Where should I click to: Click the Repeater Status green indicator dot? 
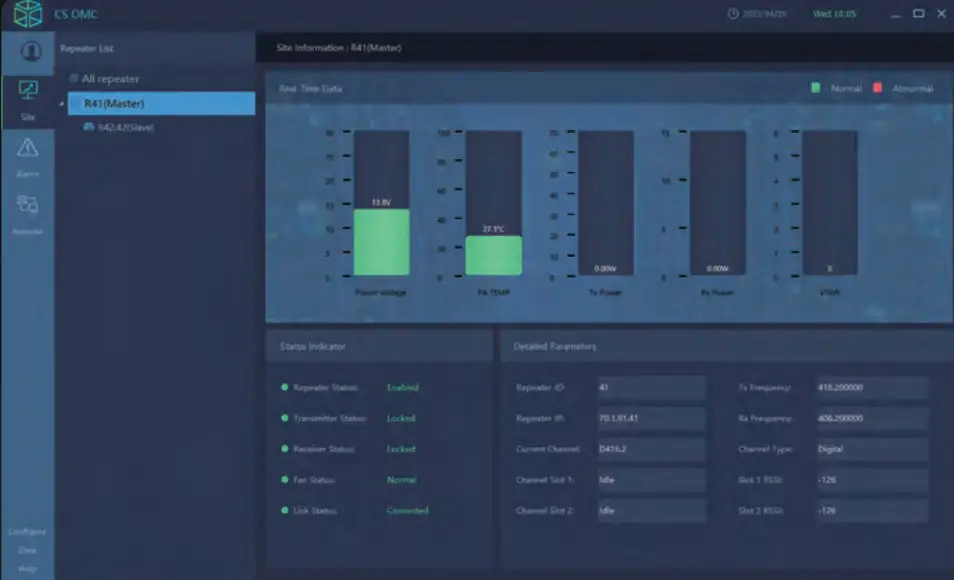pos(284,387)
